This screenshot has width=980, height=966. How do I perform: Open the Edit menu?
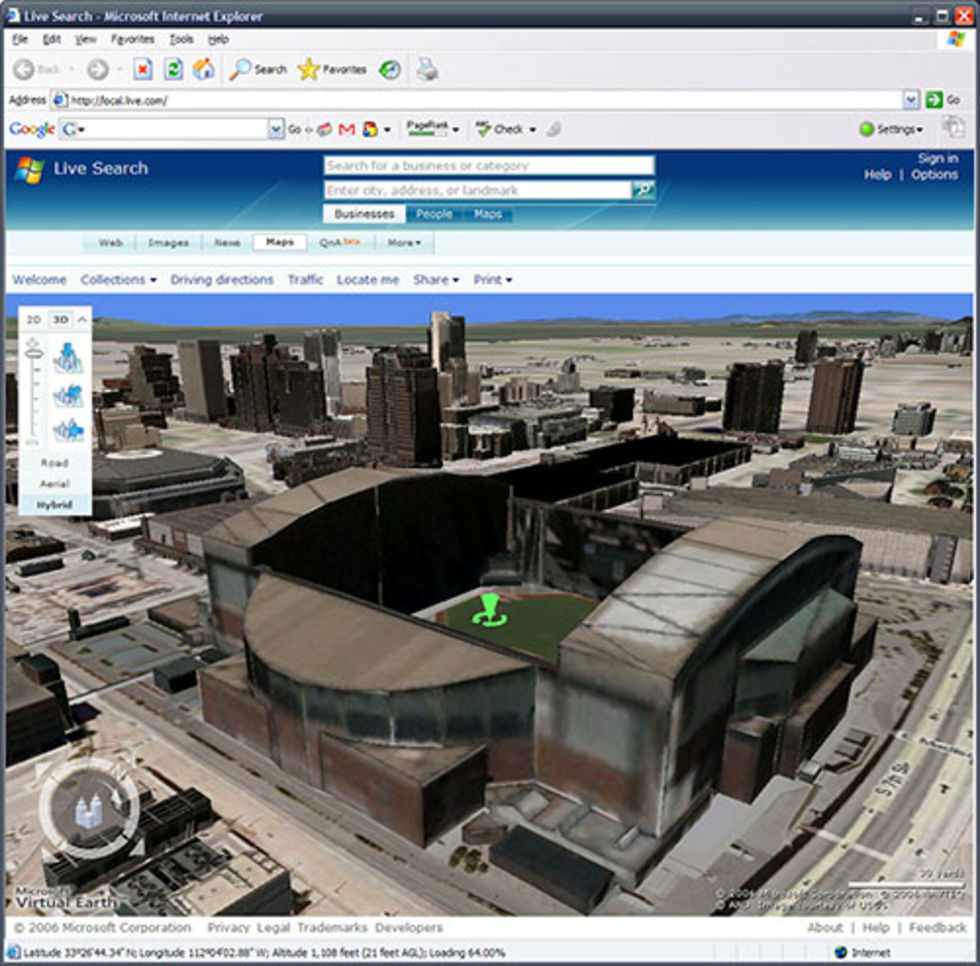(51, 39)
